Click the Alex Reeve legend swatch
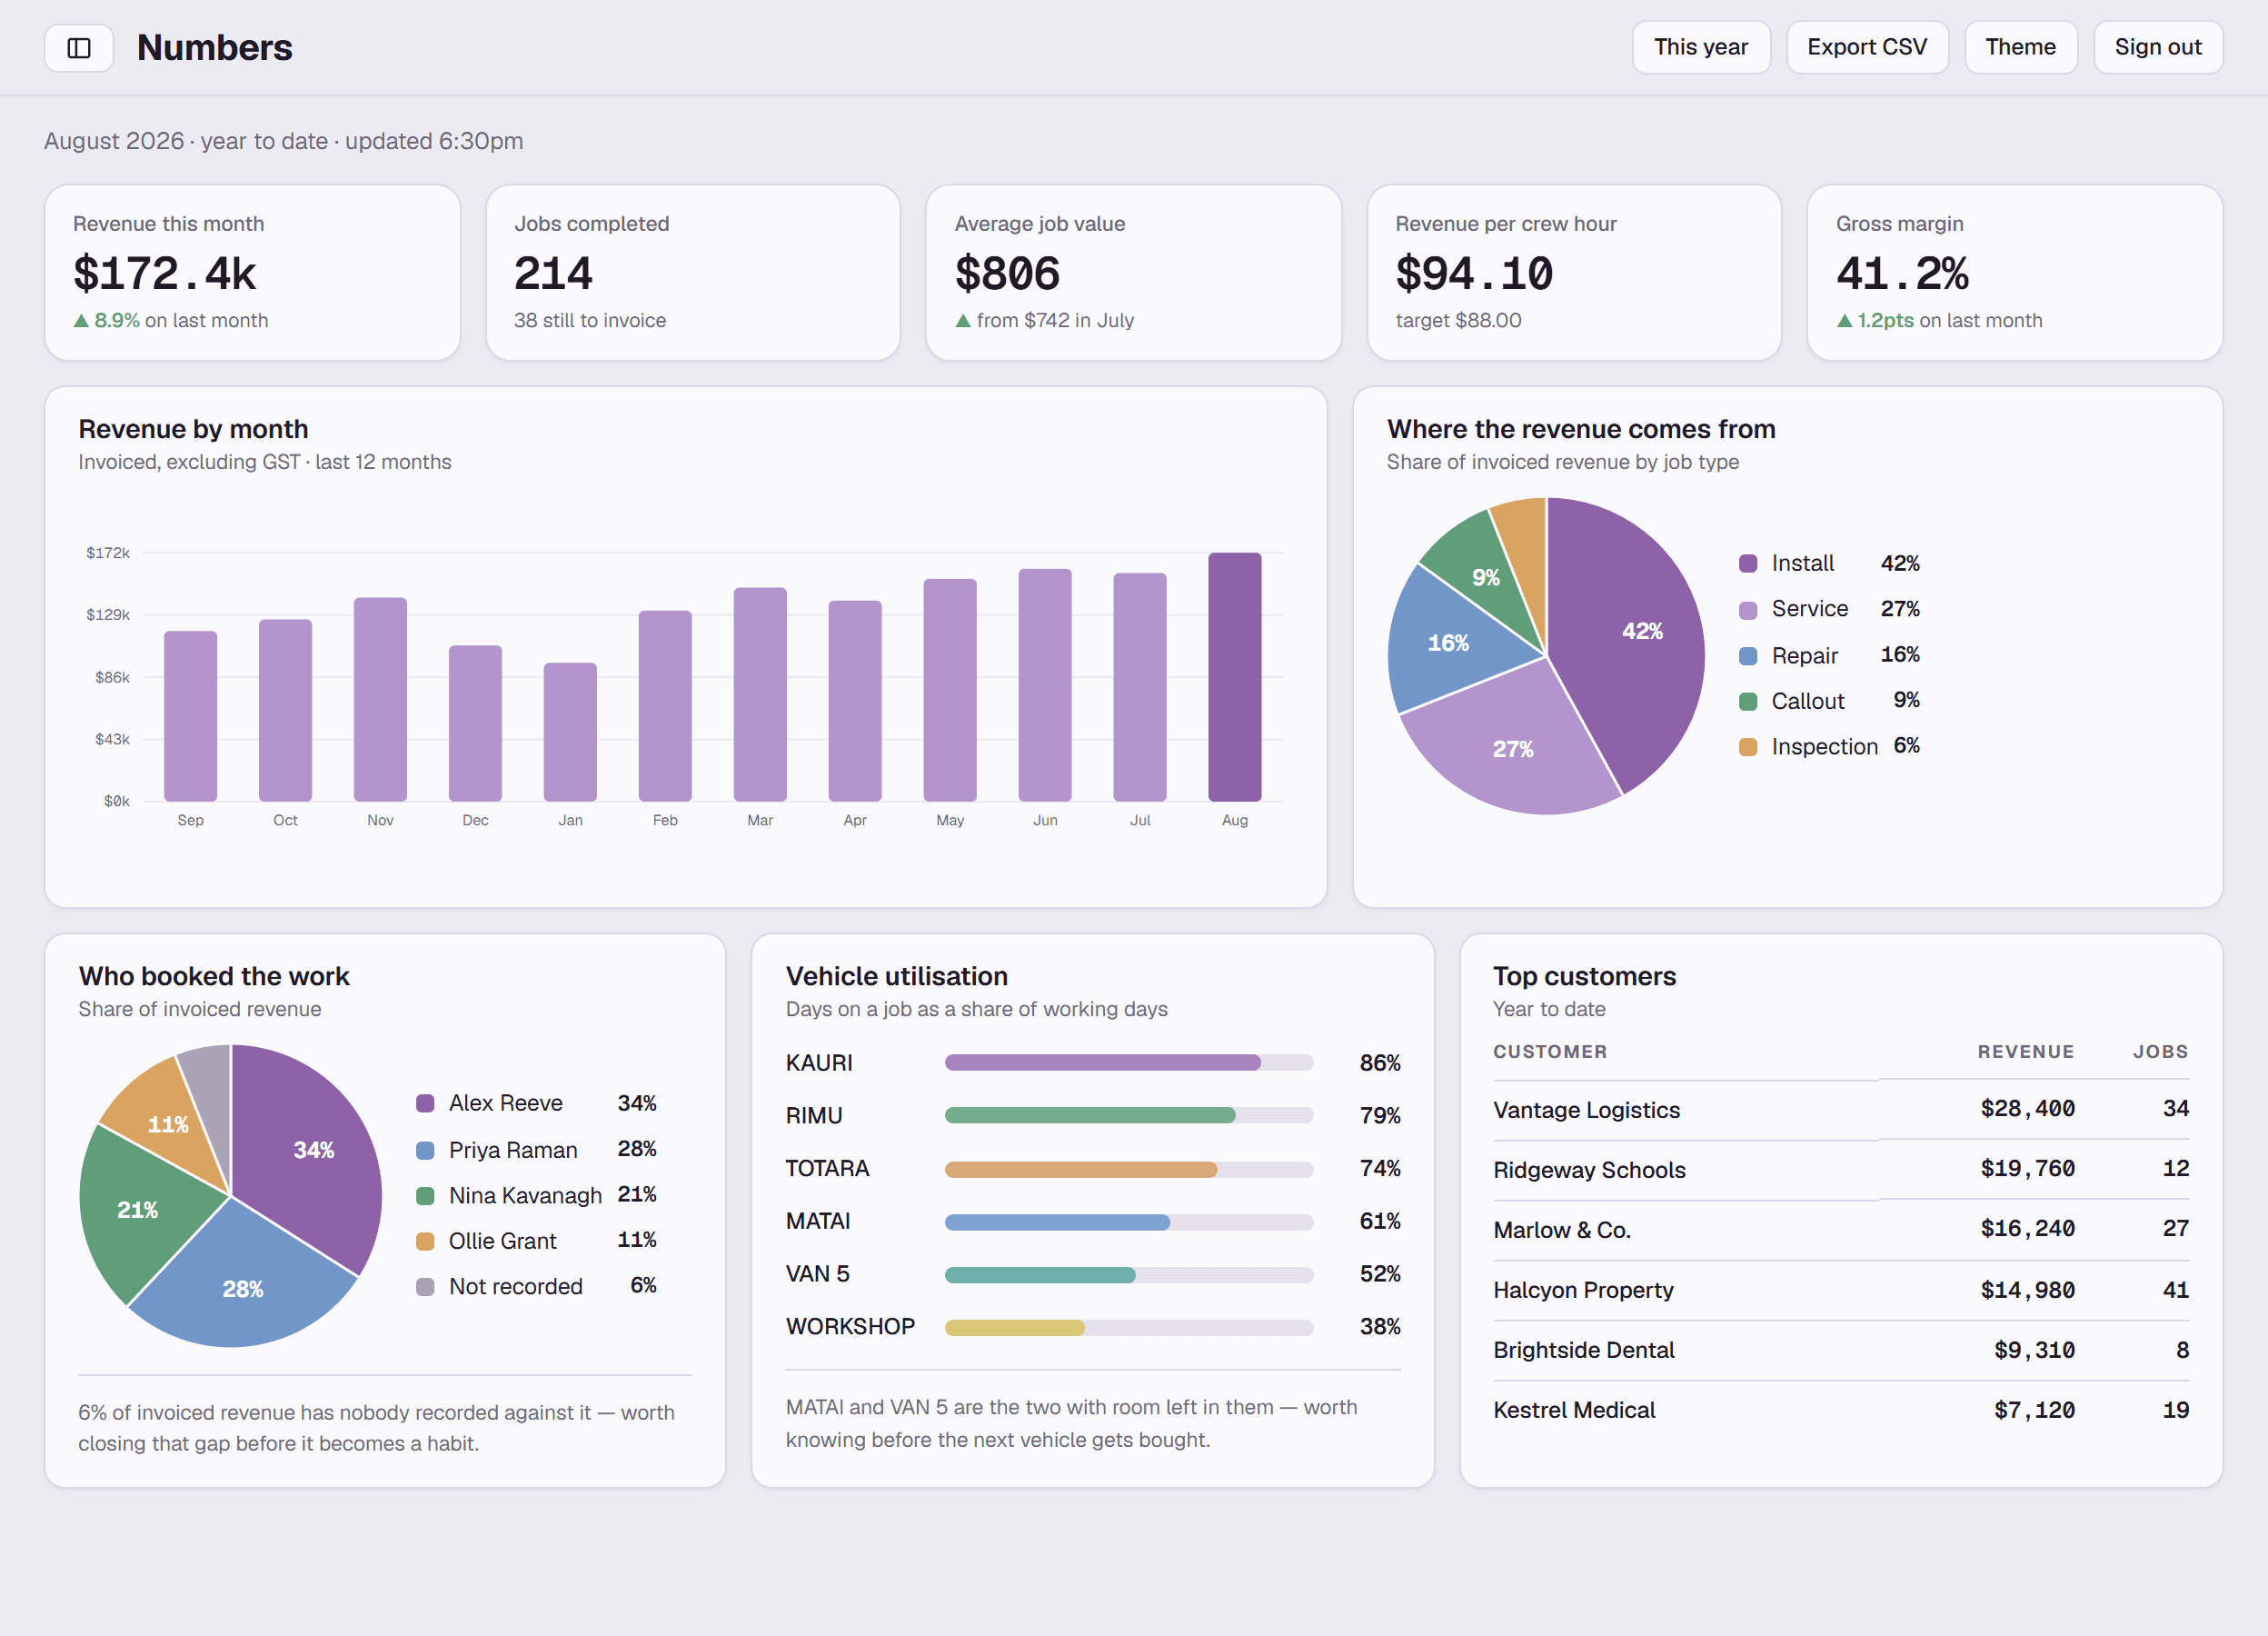Viewport: 2268px width, 1636px height. coord(425,1103)
